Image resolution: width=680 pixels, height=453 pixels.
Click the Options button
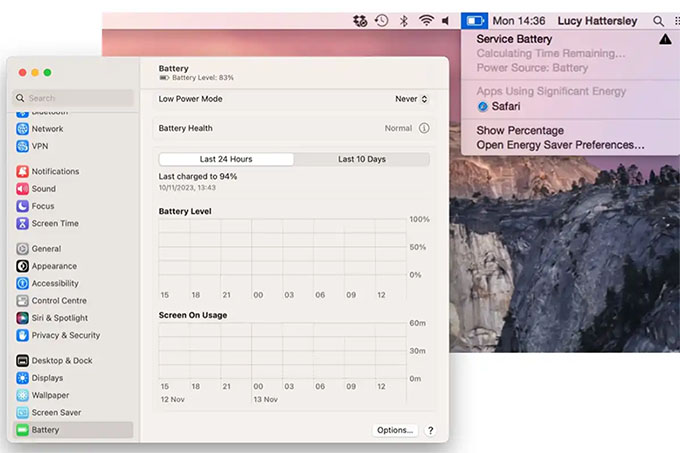394,430
